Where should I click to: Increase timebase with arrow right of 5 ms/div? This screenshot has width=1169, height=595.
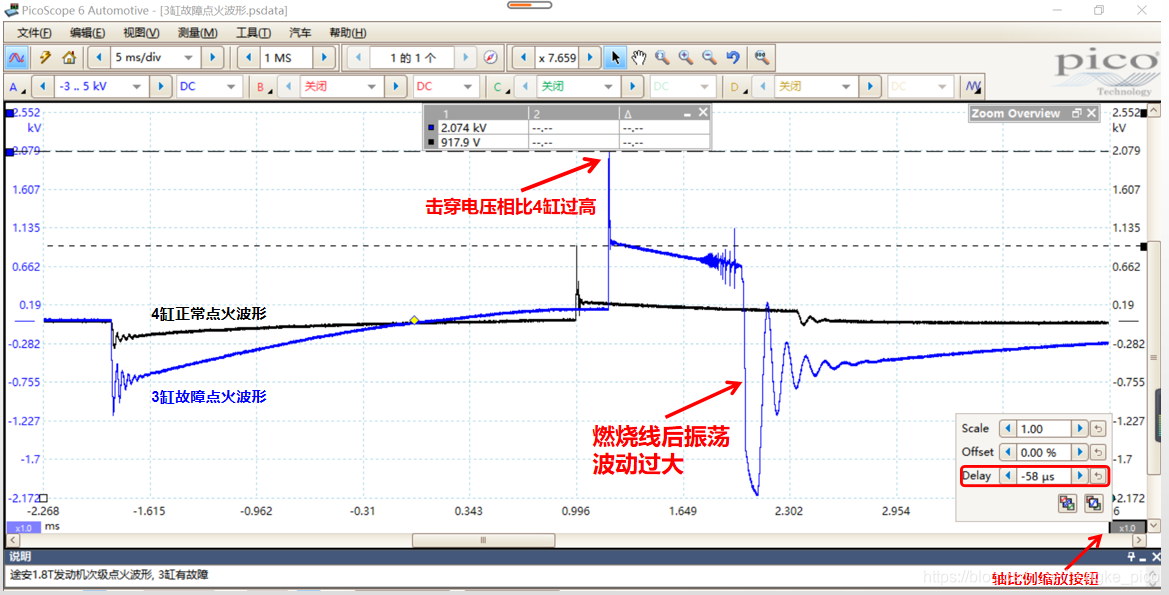pyautogui.click(x=212, y=57)
